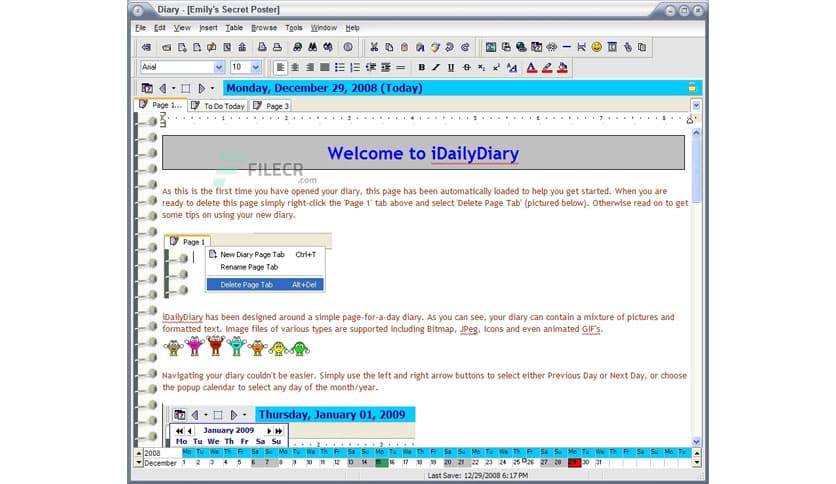This screenshot has height=484, width=836.
Task: Apply superscript formatting
Action: [496, 68]
